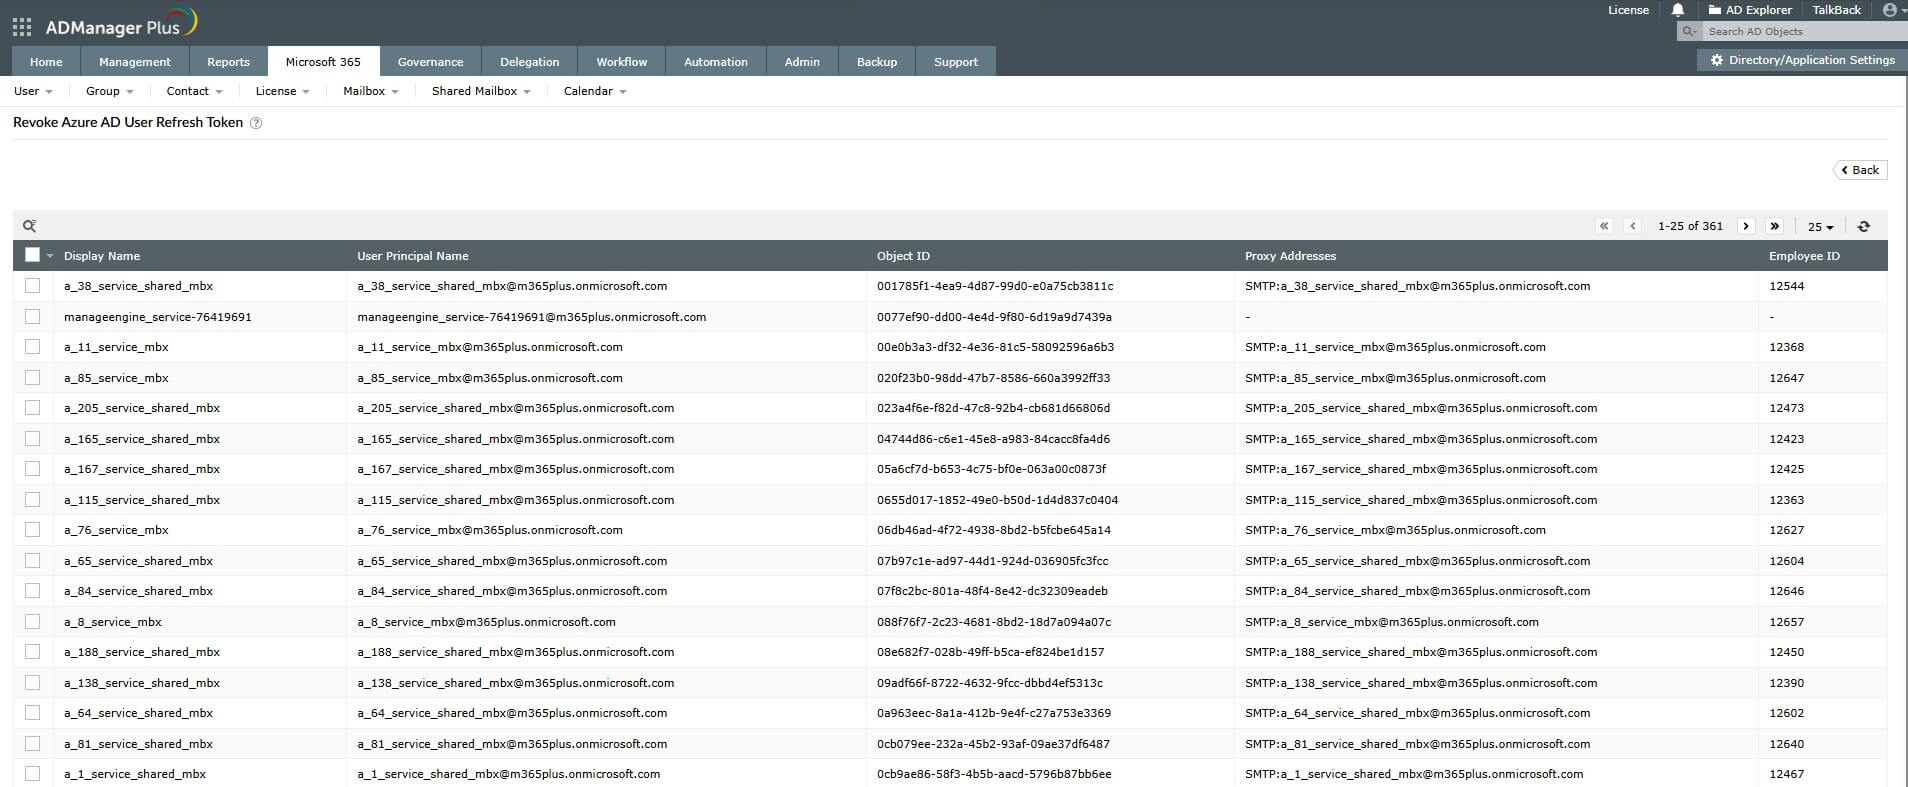Screen dimensions: 1908x787
Task: Open the table search filter icon
Action: 30,226
